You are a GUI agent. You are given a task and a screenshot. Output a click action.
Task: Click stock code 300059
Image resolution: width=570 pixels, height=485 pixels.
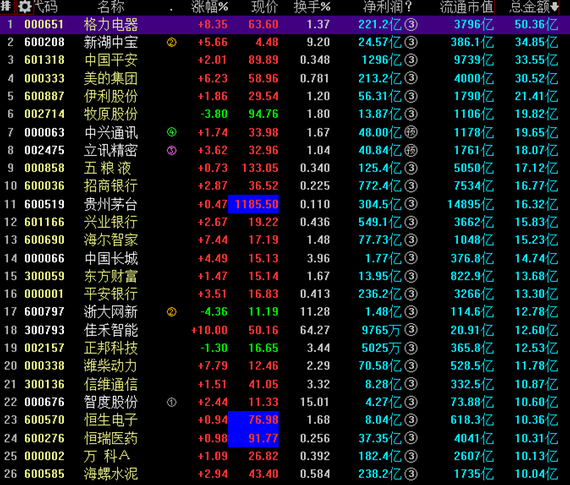tap(44, 276)
